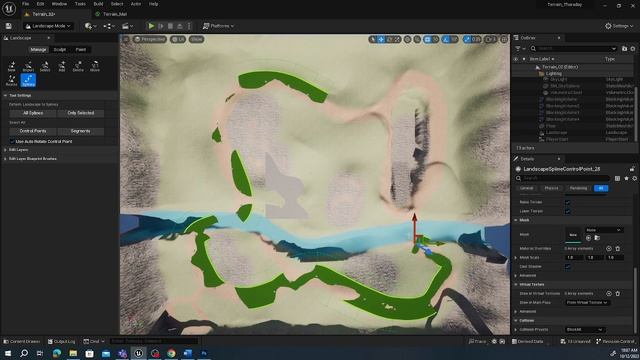Switch to the Paint tab

pyautogui.click(x=81, y=49)
